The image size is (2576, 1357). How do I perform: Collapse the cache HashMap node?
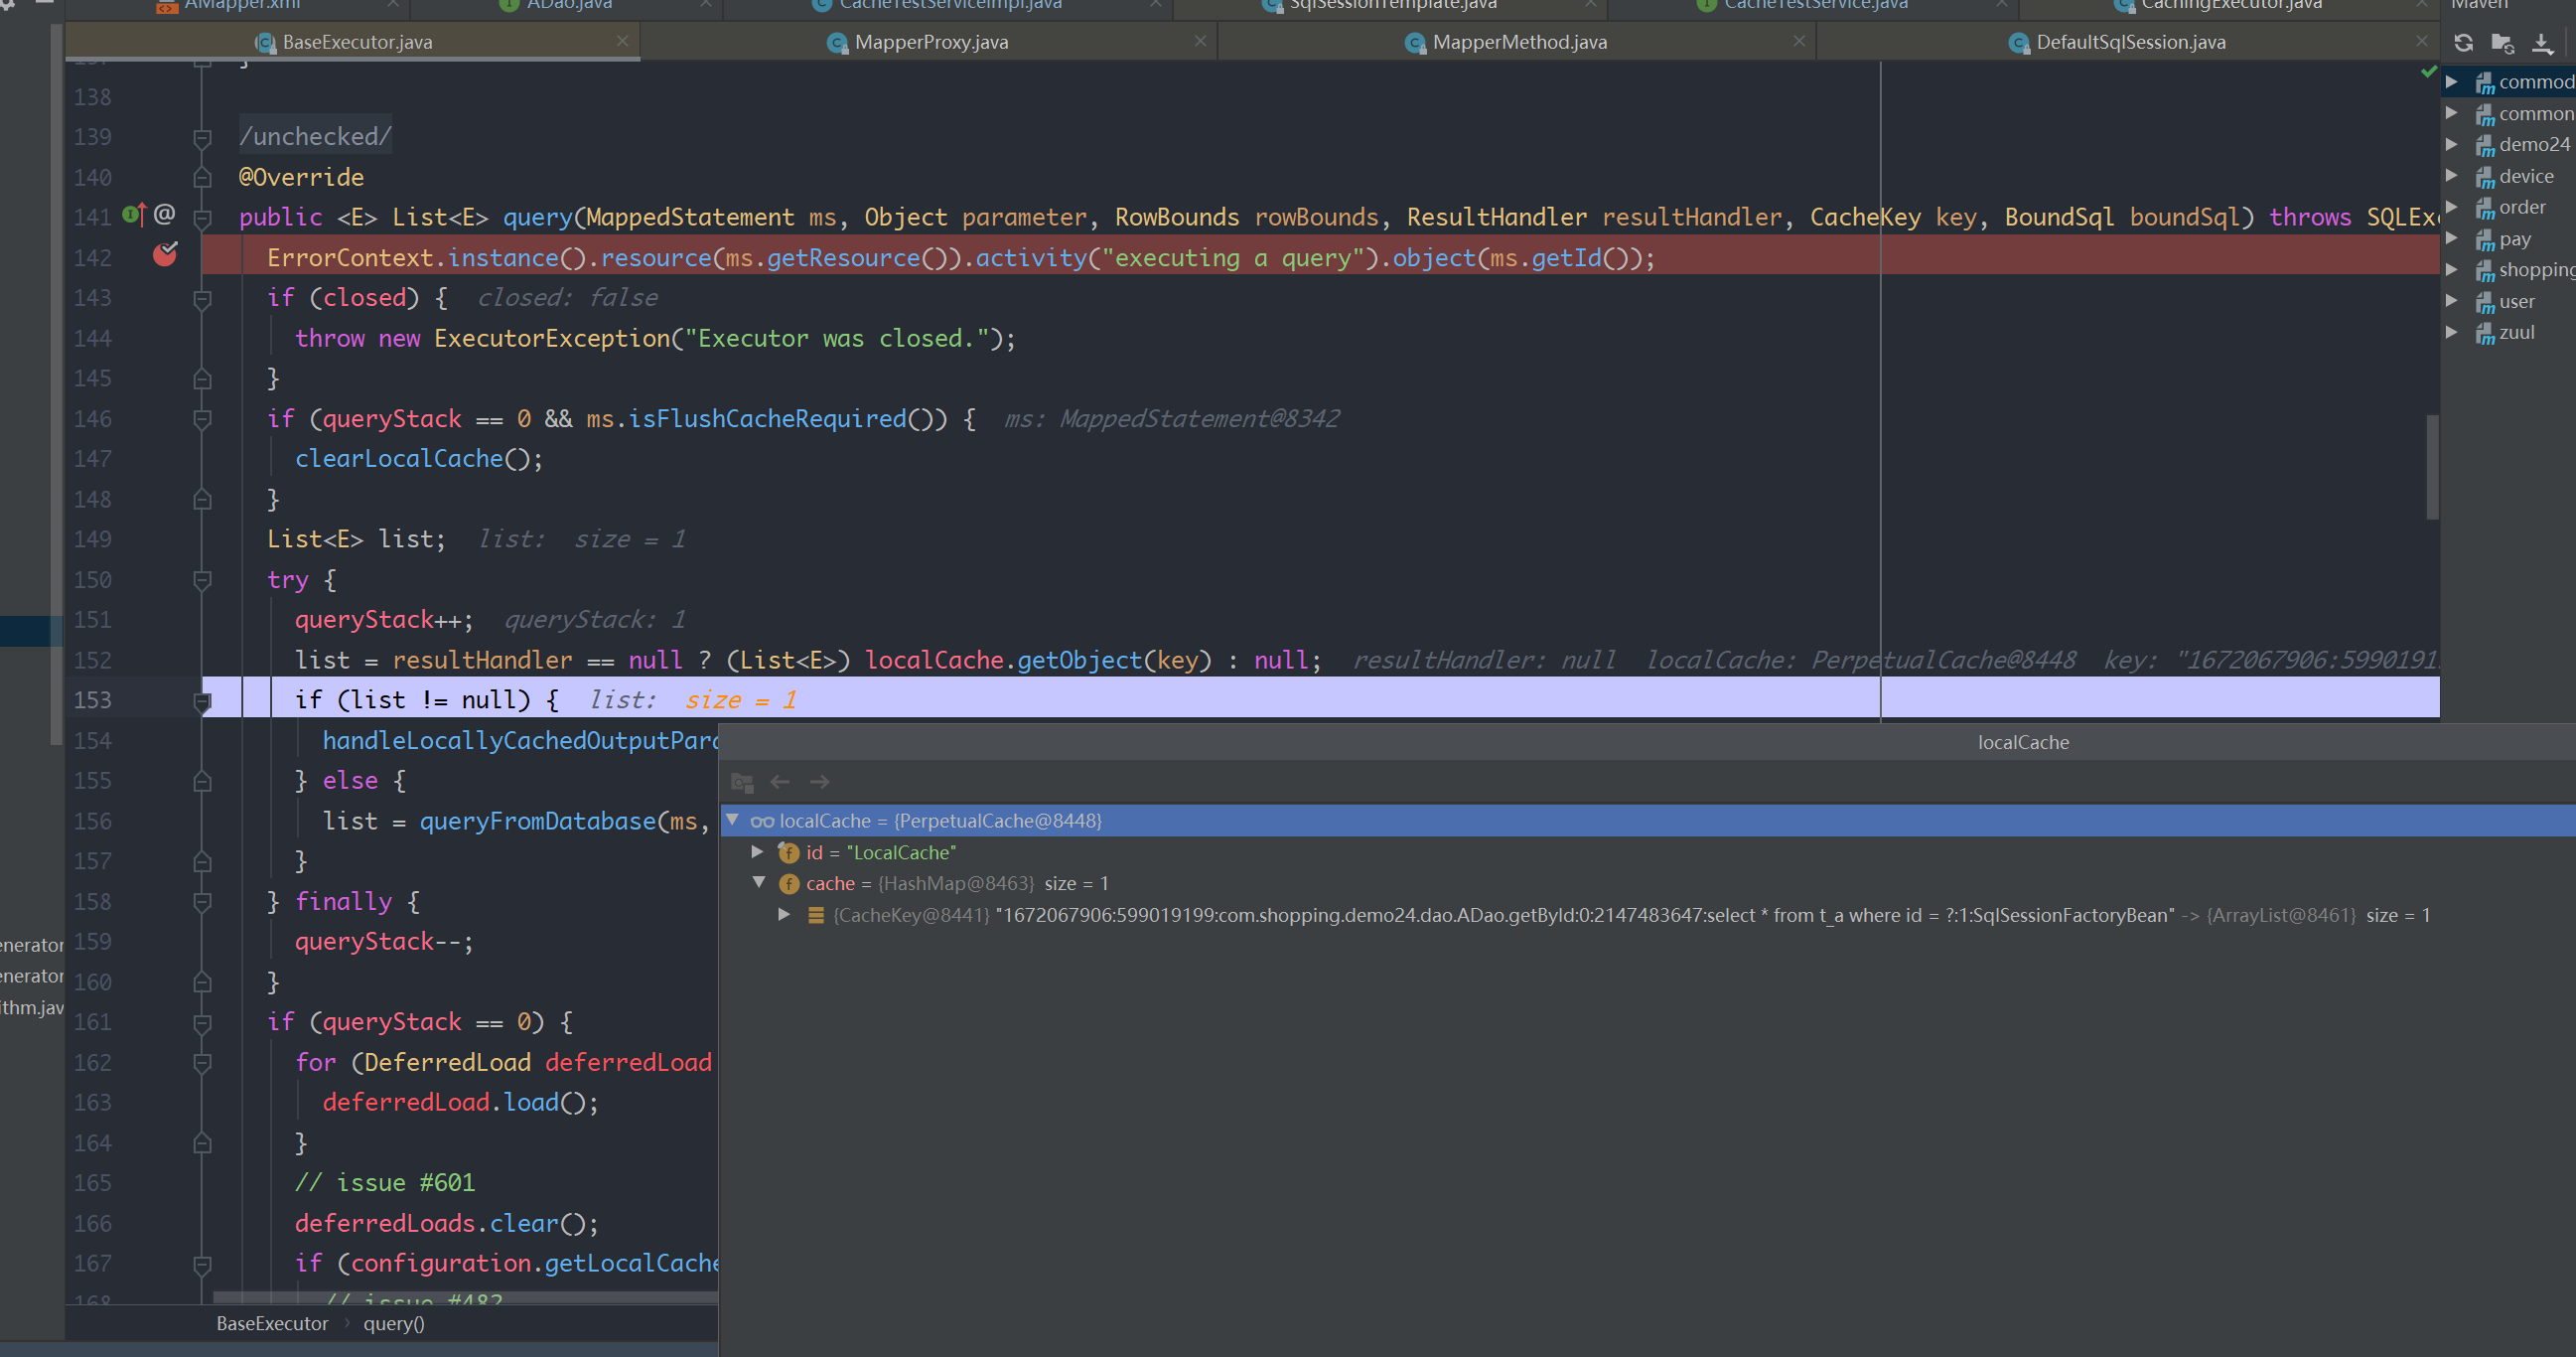[759, 883]
